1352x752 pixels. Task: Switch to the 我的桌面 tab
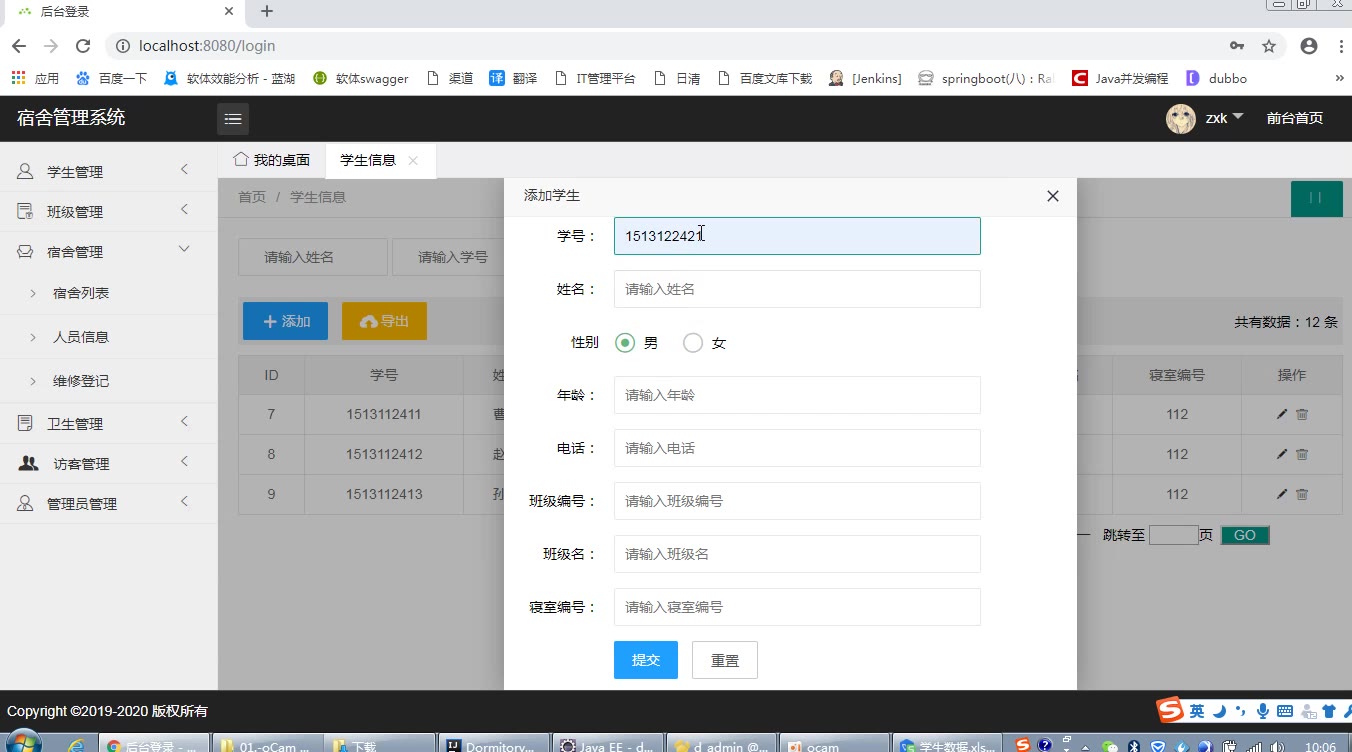(x=272, y=160)
